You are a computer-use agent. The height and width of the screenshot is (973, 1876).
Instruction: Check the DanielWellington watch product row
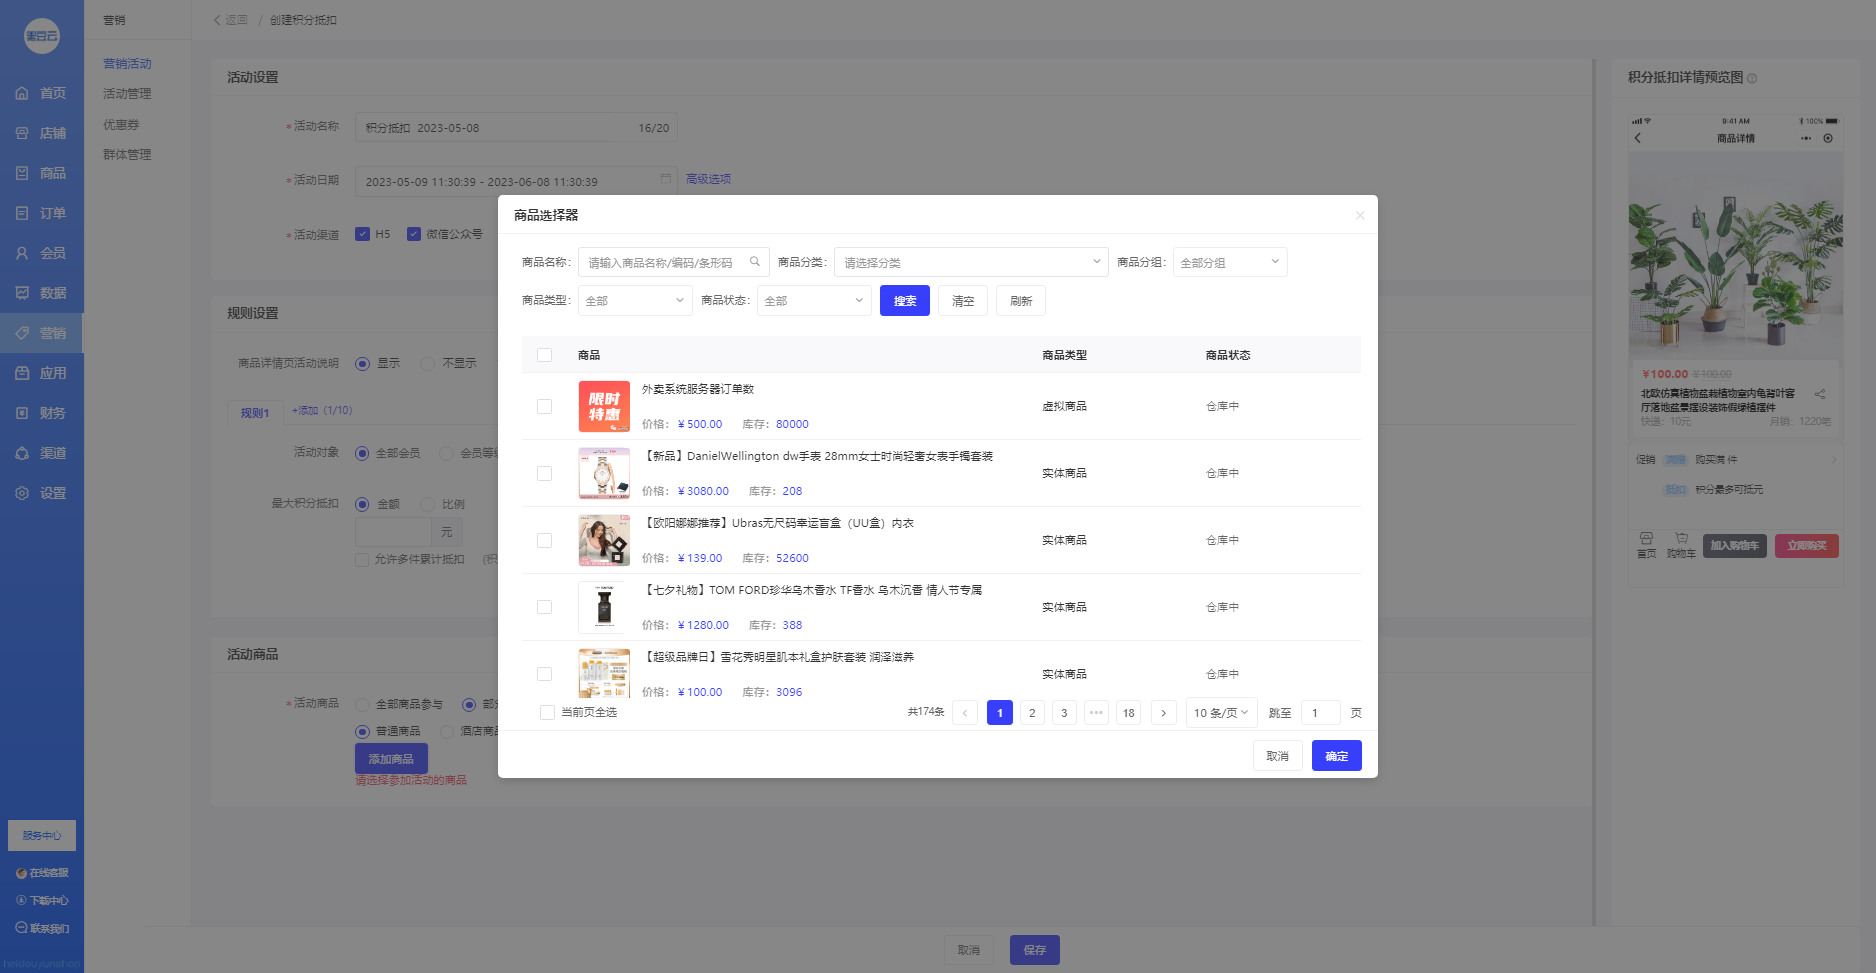click(544, 473)
